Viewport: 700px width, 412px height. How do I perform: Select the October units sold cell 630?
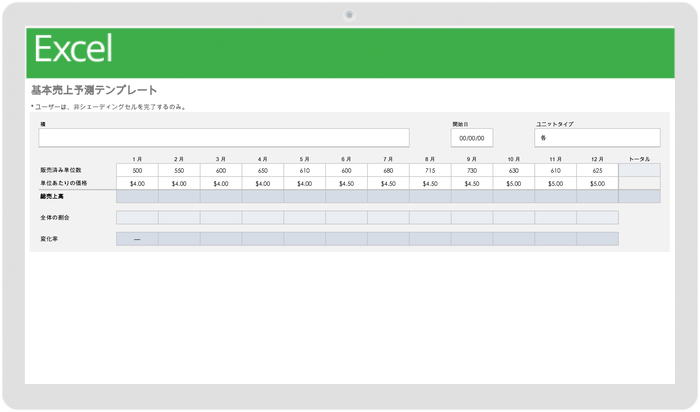(514, 170)
